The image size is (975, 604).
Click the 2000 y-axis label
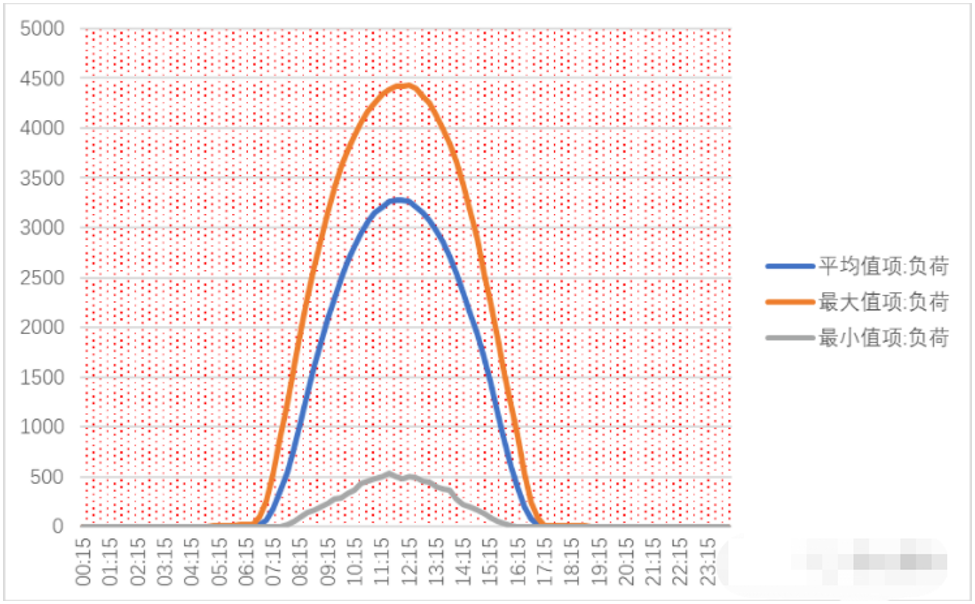[42, 327]
